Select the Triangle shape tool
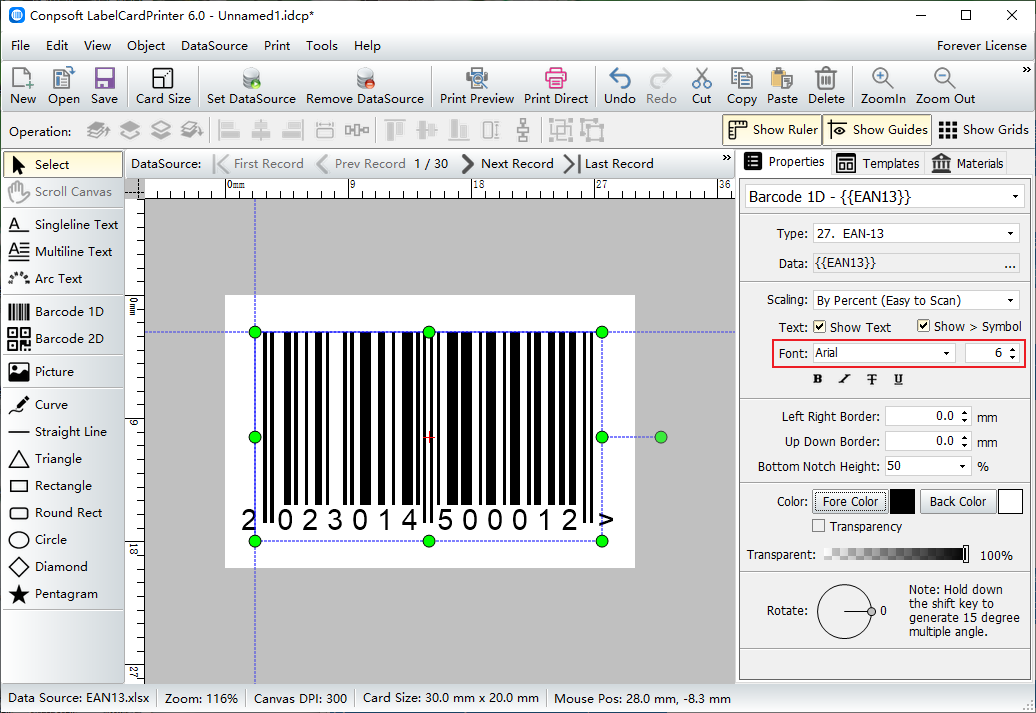 (63, 459)
